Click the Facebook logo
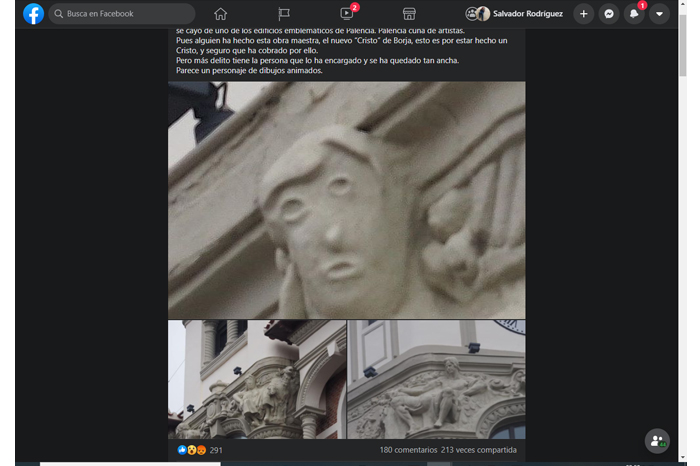Image resolution: width=700 pixels, height=466 pixels. [x=33, y=14]
